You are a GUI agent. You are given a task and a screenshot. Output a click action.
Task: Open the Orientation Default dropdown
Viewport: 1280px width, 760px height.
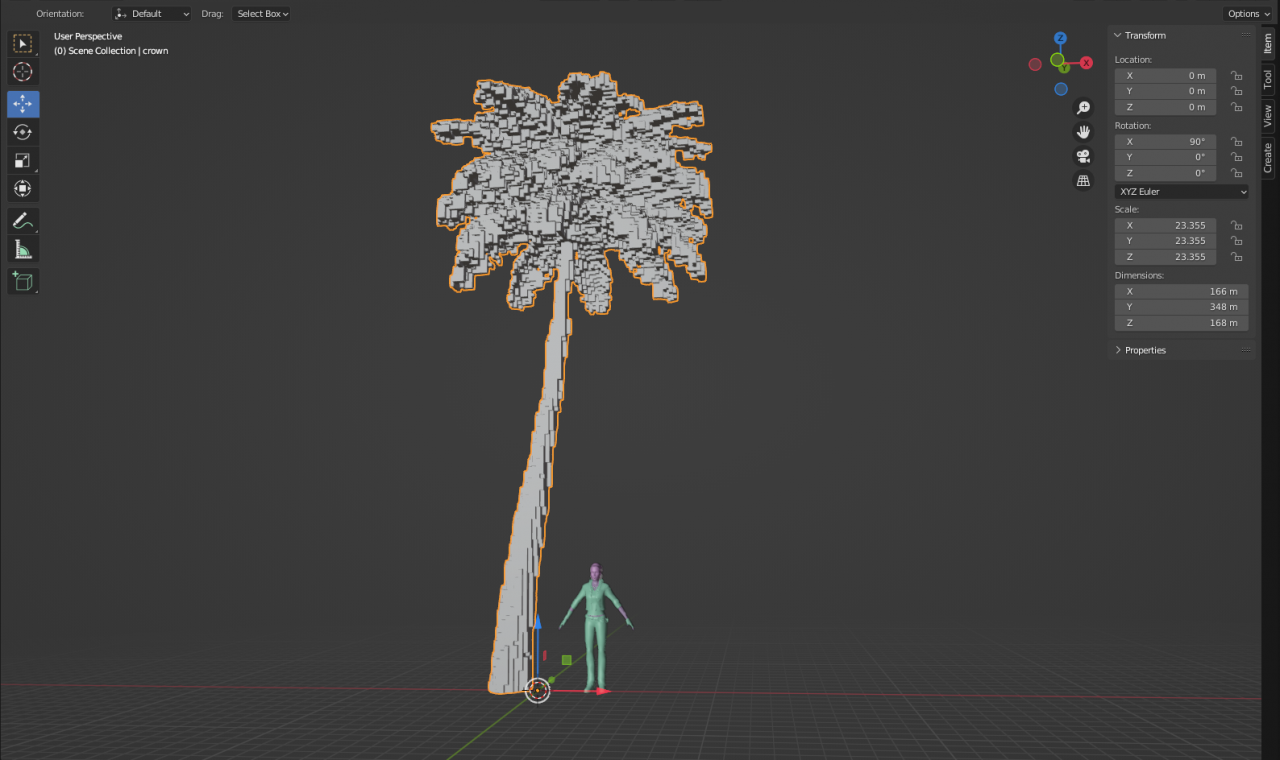coord(151,14)
